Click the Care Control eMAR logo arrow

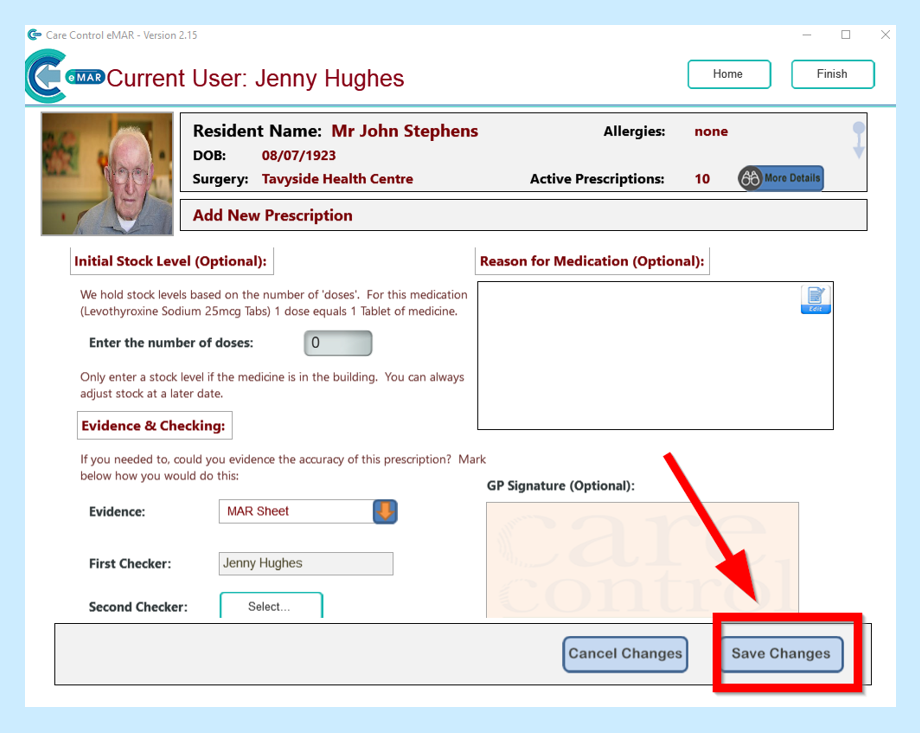tap(45, 78)
